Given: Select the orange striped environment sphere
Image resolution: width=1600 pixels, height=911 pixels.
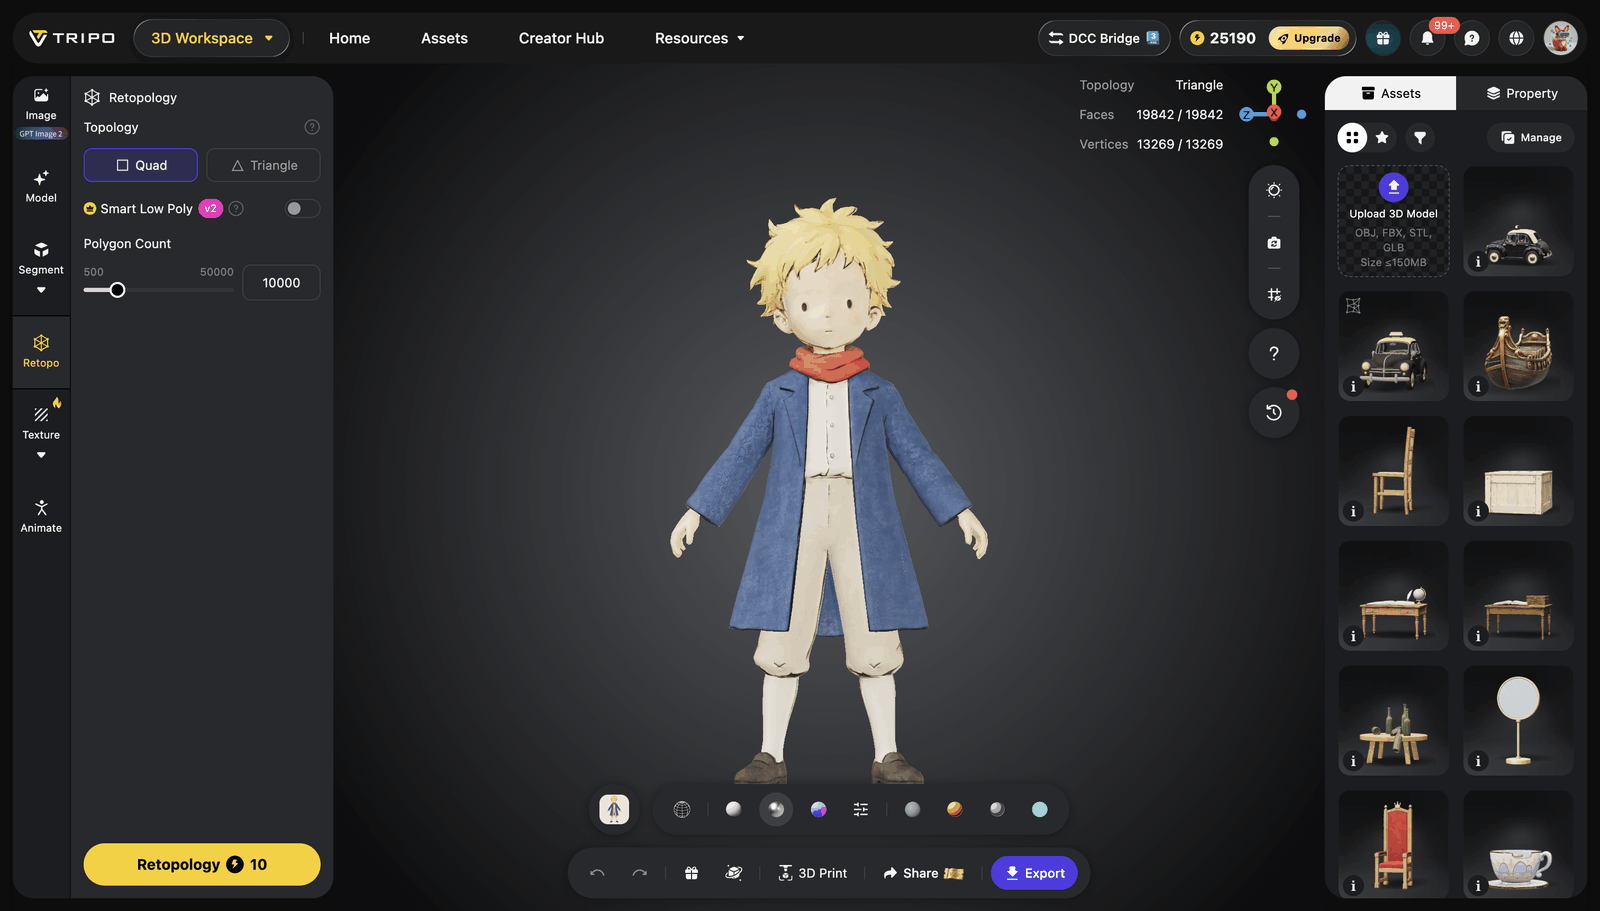Looking at the screenshot, I should 955,809.
